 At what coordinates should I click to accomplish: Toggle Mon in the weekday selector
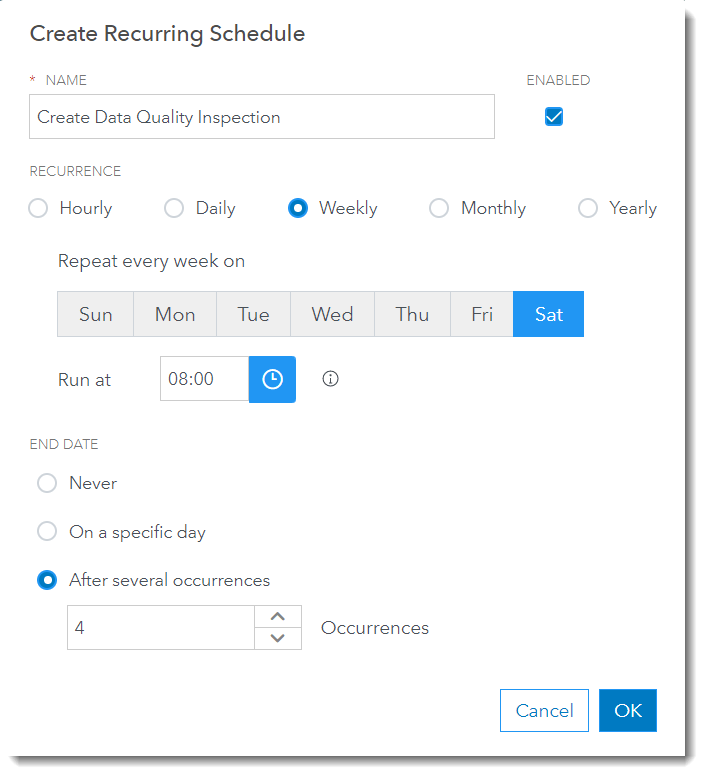[175, 314]
